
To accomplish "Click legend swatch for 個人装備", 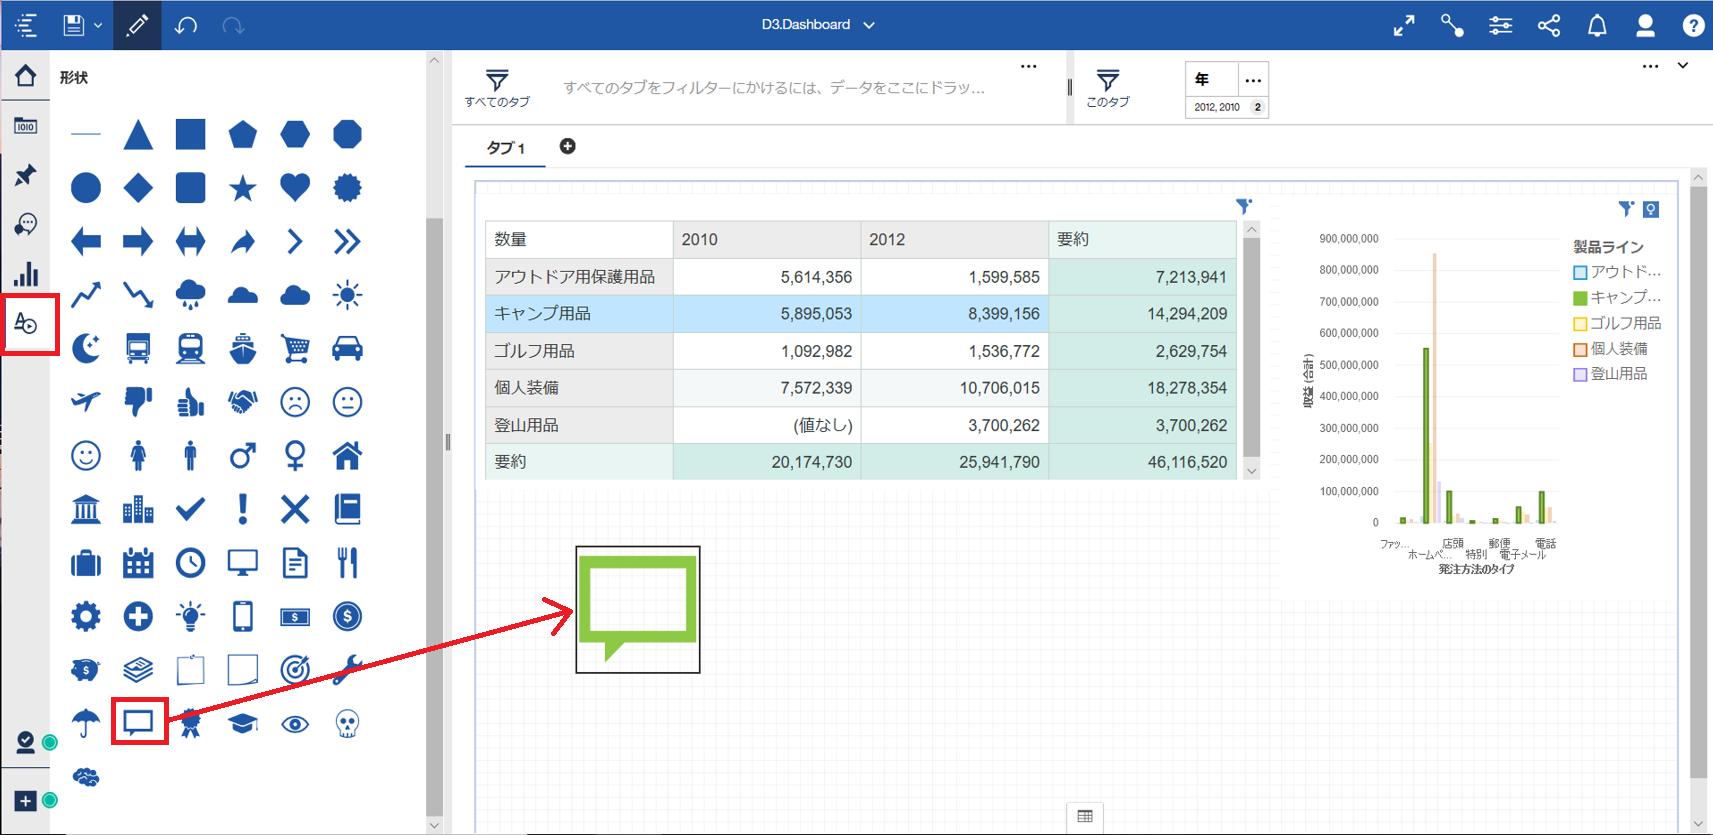I will pos(1580,350).
